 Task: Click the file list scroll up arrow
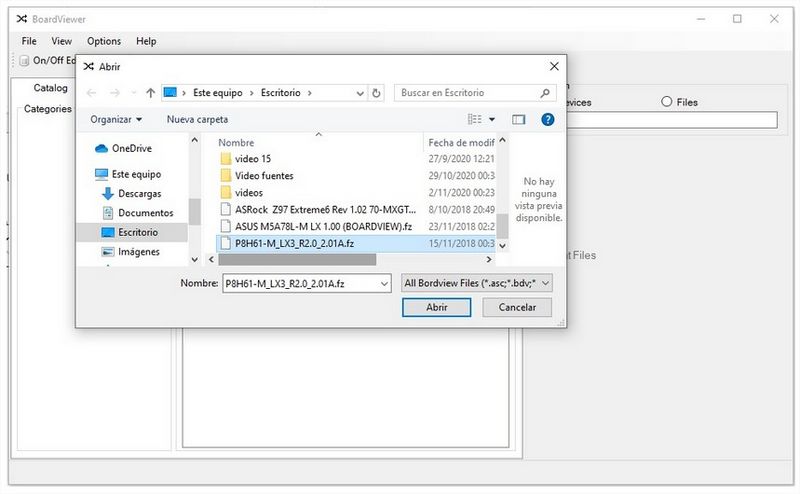(502, 140)
